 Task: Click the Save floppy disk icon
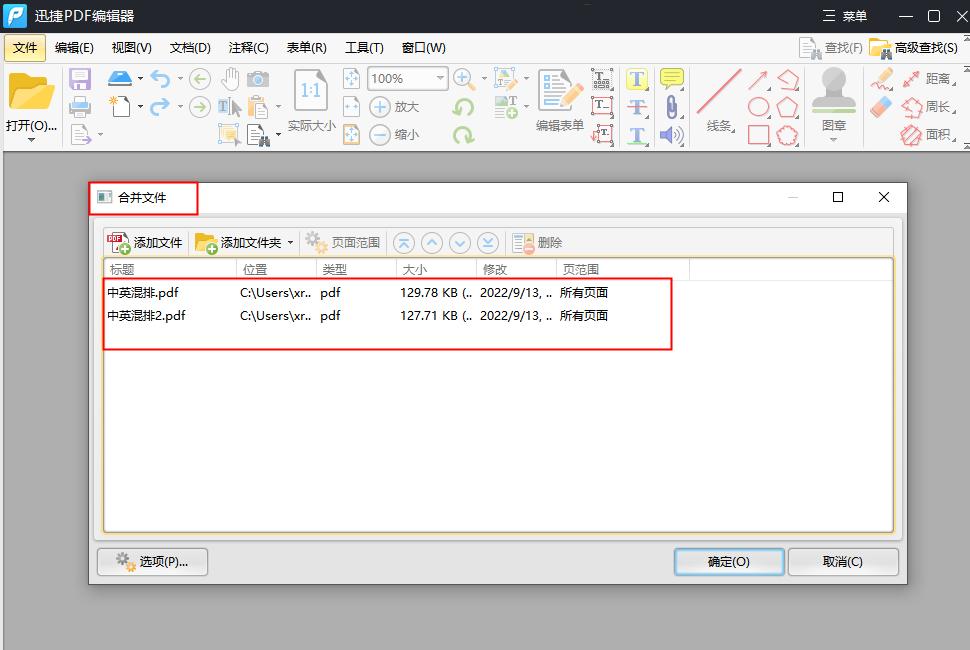tap(80, 79)
